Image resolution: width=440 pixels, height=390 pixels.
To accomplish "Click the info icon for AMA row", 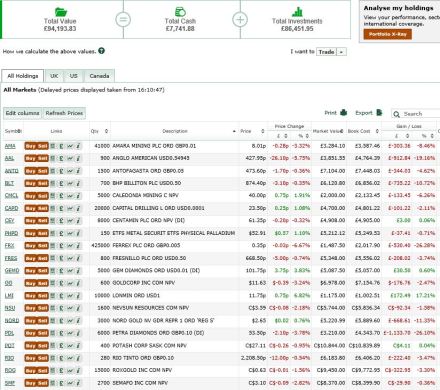I will tap(78, 146).
